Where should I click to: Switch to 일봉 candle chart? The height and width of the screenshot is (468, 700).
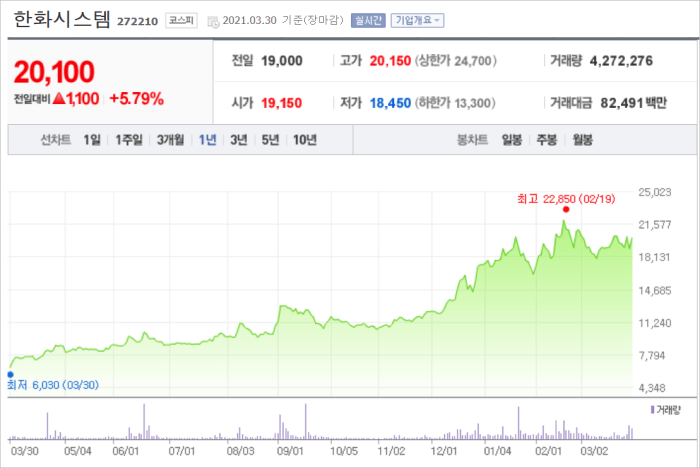click(x=512, y=140)
